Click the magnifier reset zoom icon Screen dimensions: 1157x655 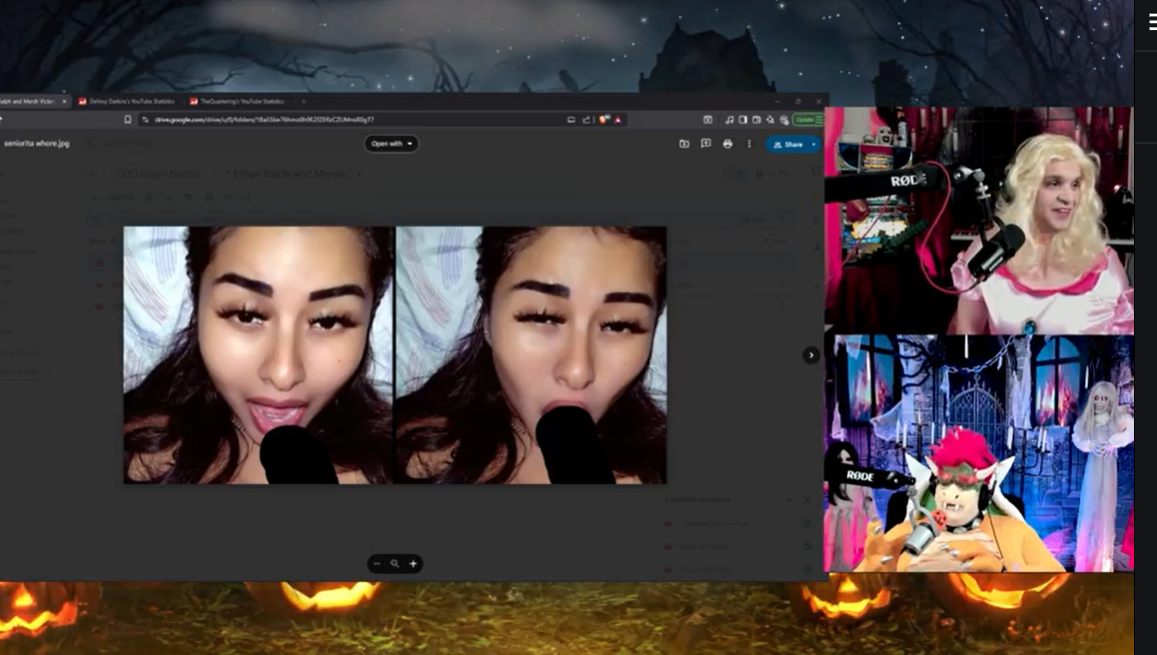(395, 564)
